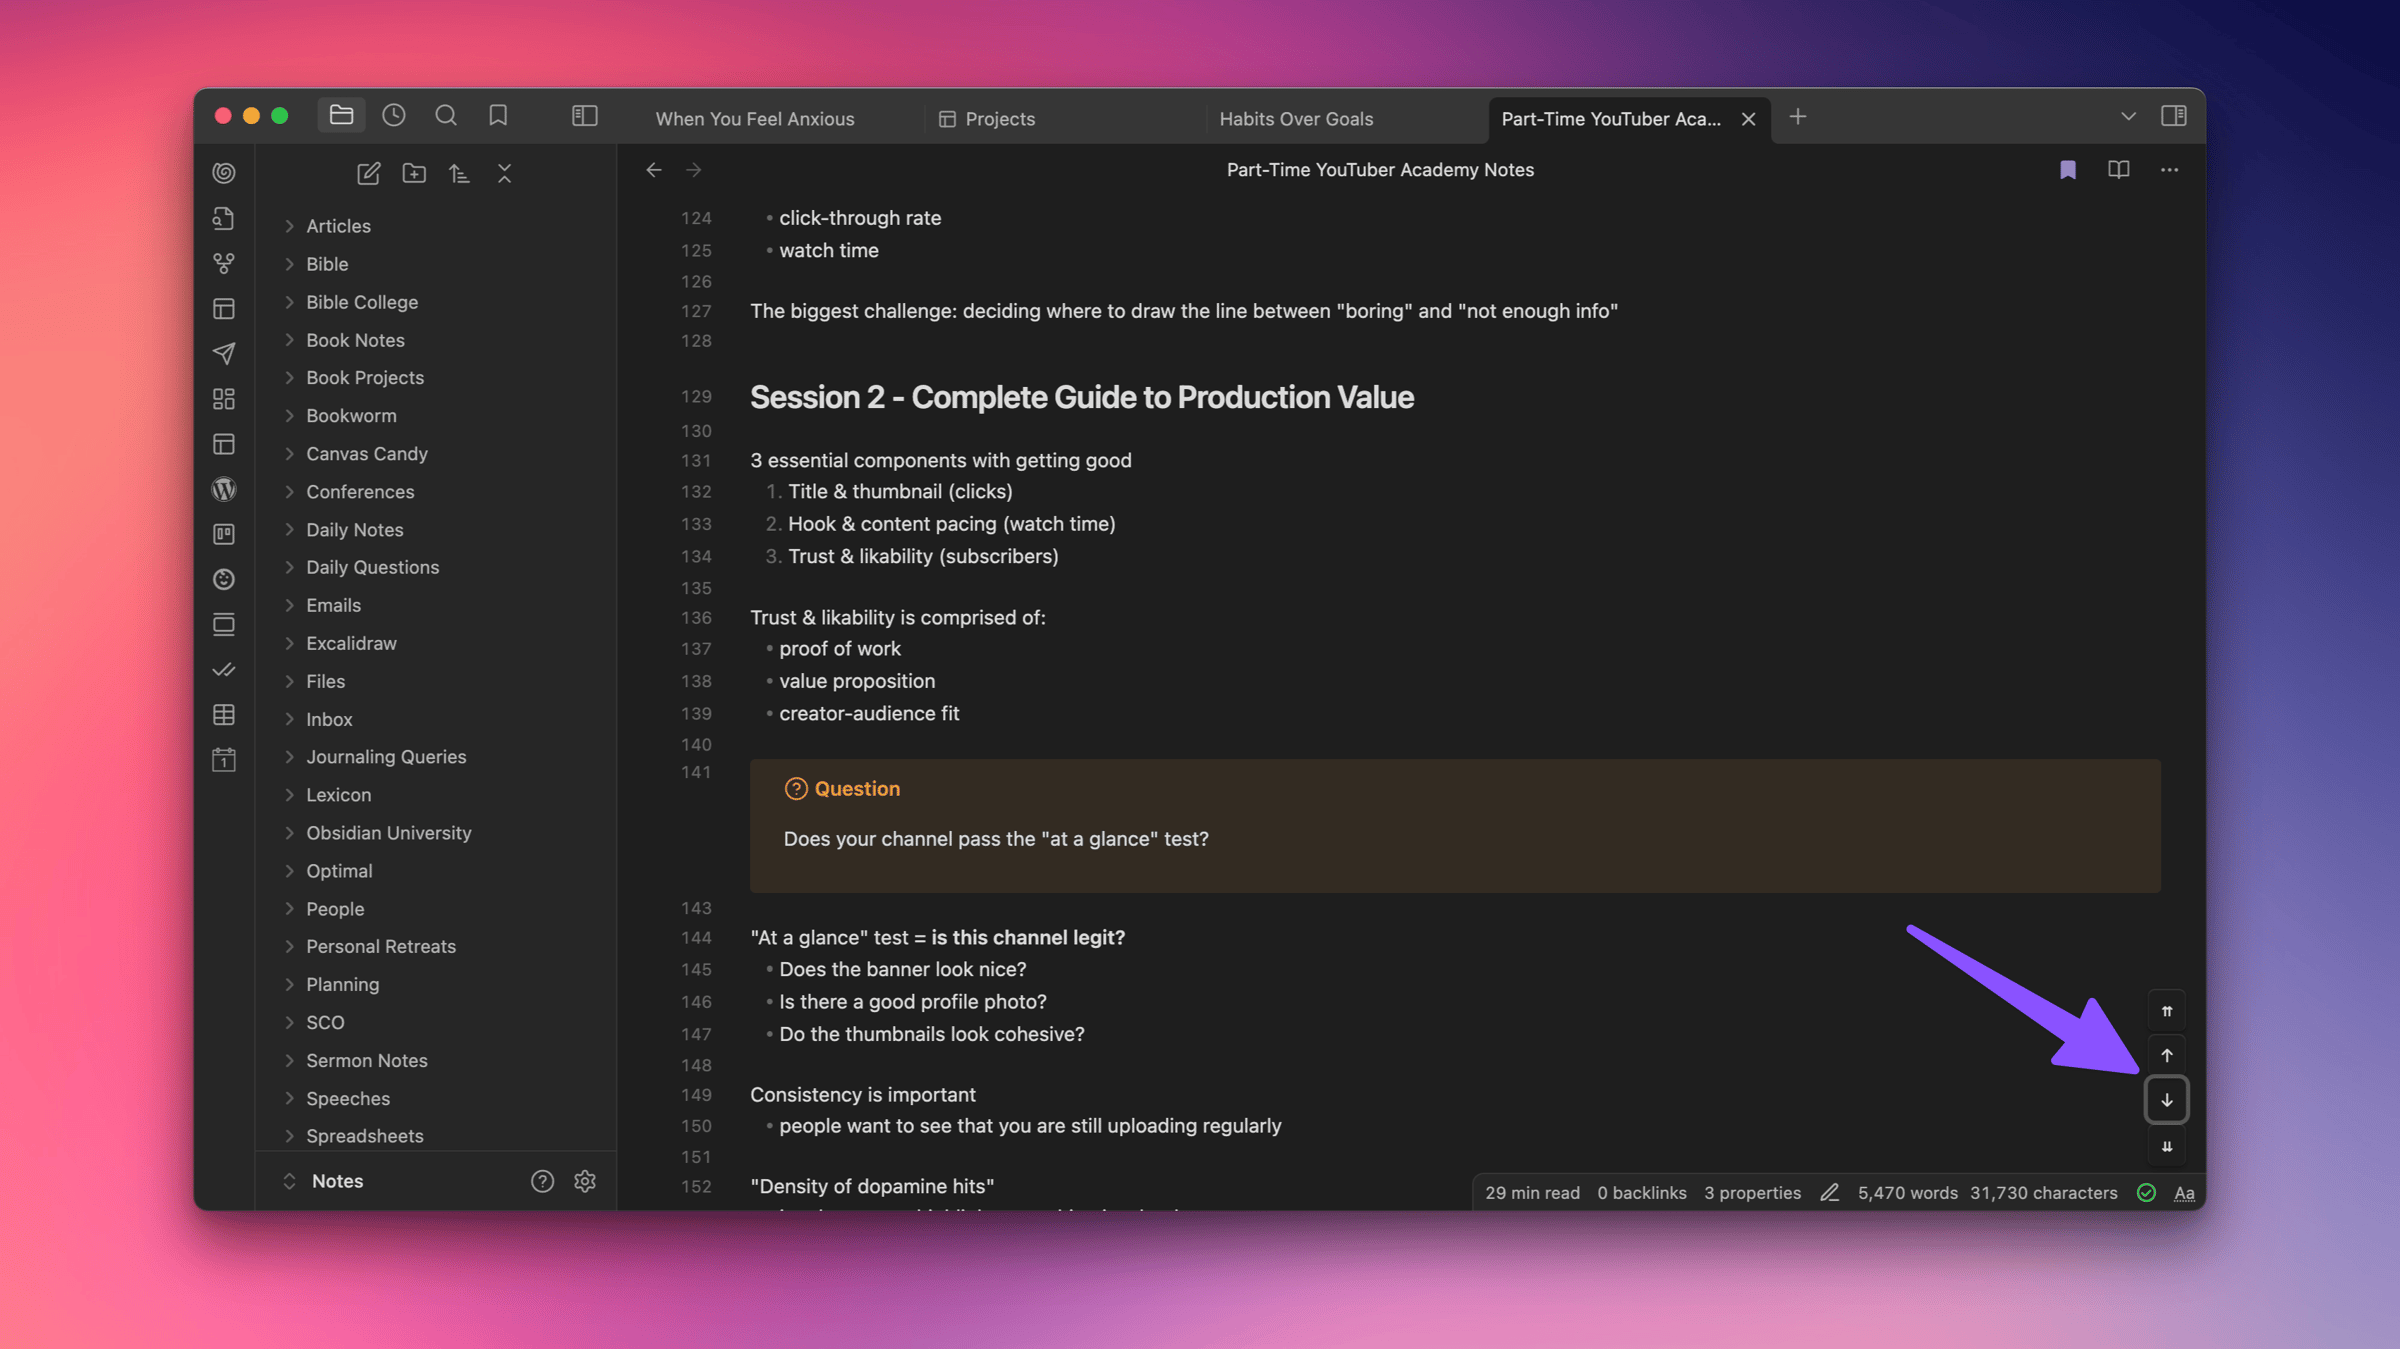Click the note title in header

click(1380, 170)
